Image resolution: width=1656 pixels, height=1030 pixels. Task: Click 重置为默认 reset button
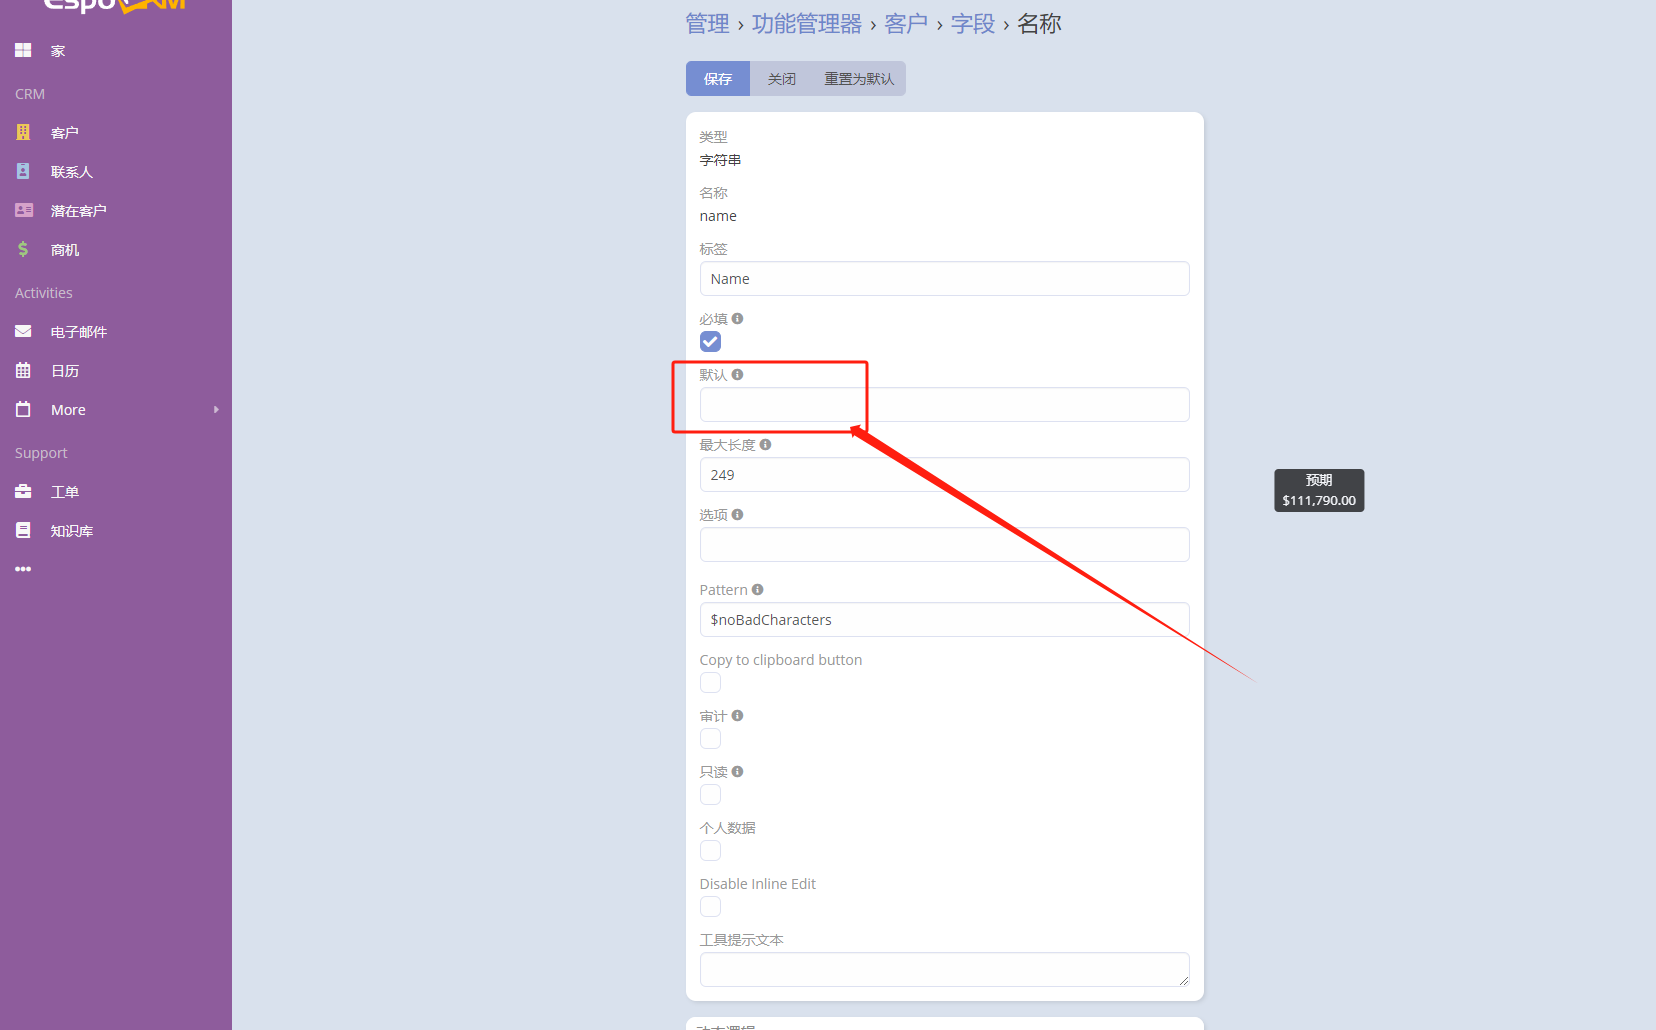tap(859, 78)
